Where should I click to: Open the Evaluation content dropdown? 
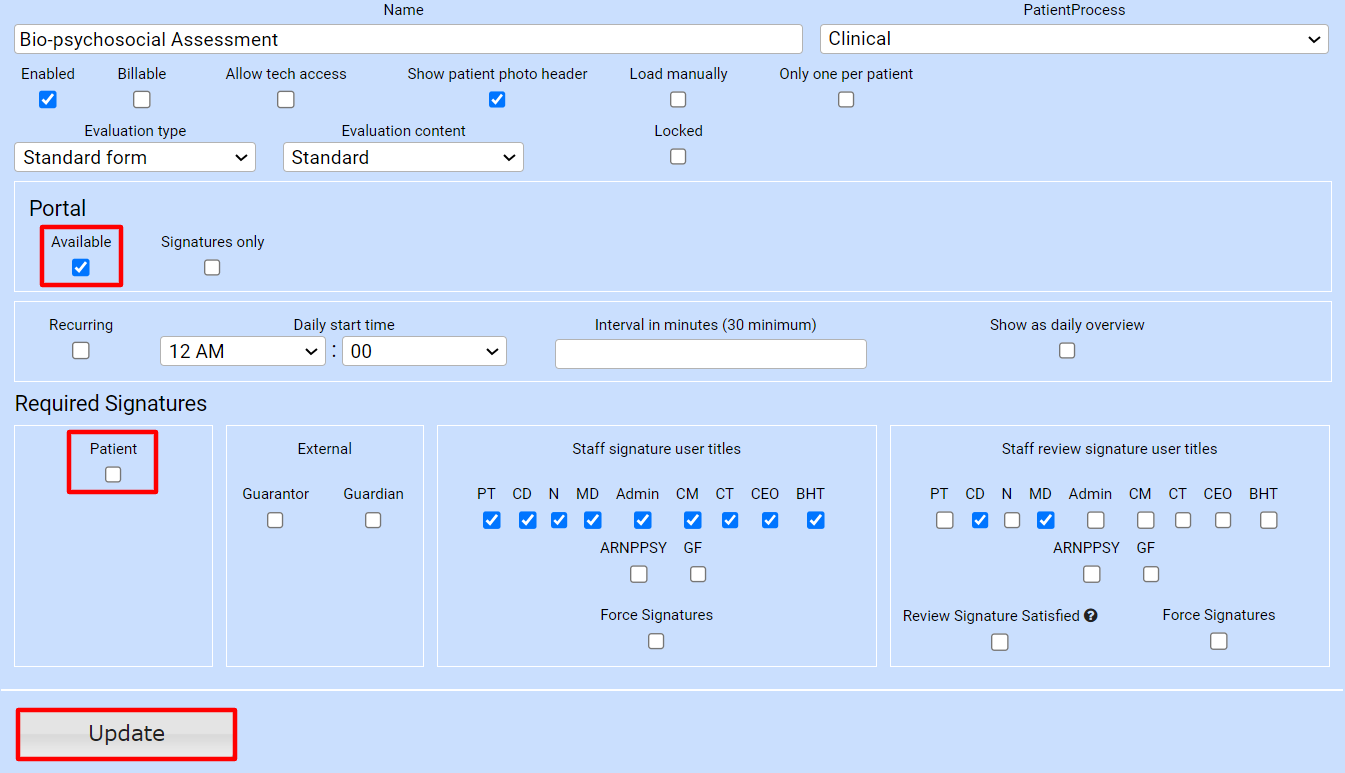(403, 157)
